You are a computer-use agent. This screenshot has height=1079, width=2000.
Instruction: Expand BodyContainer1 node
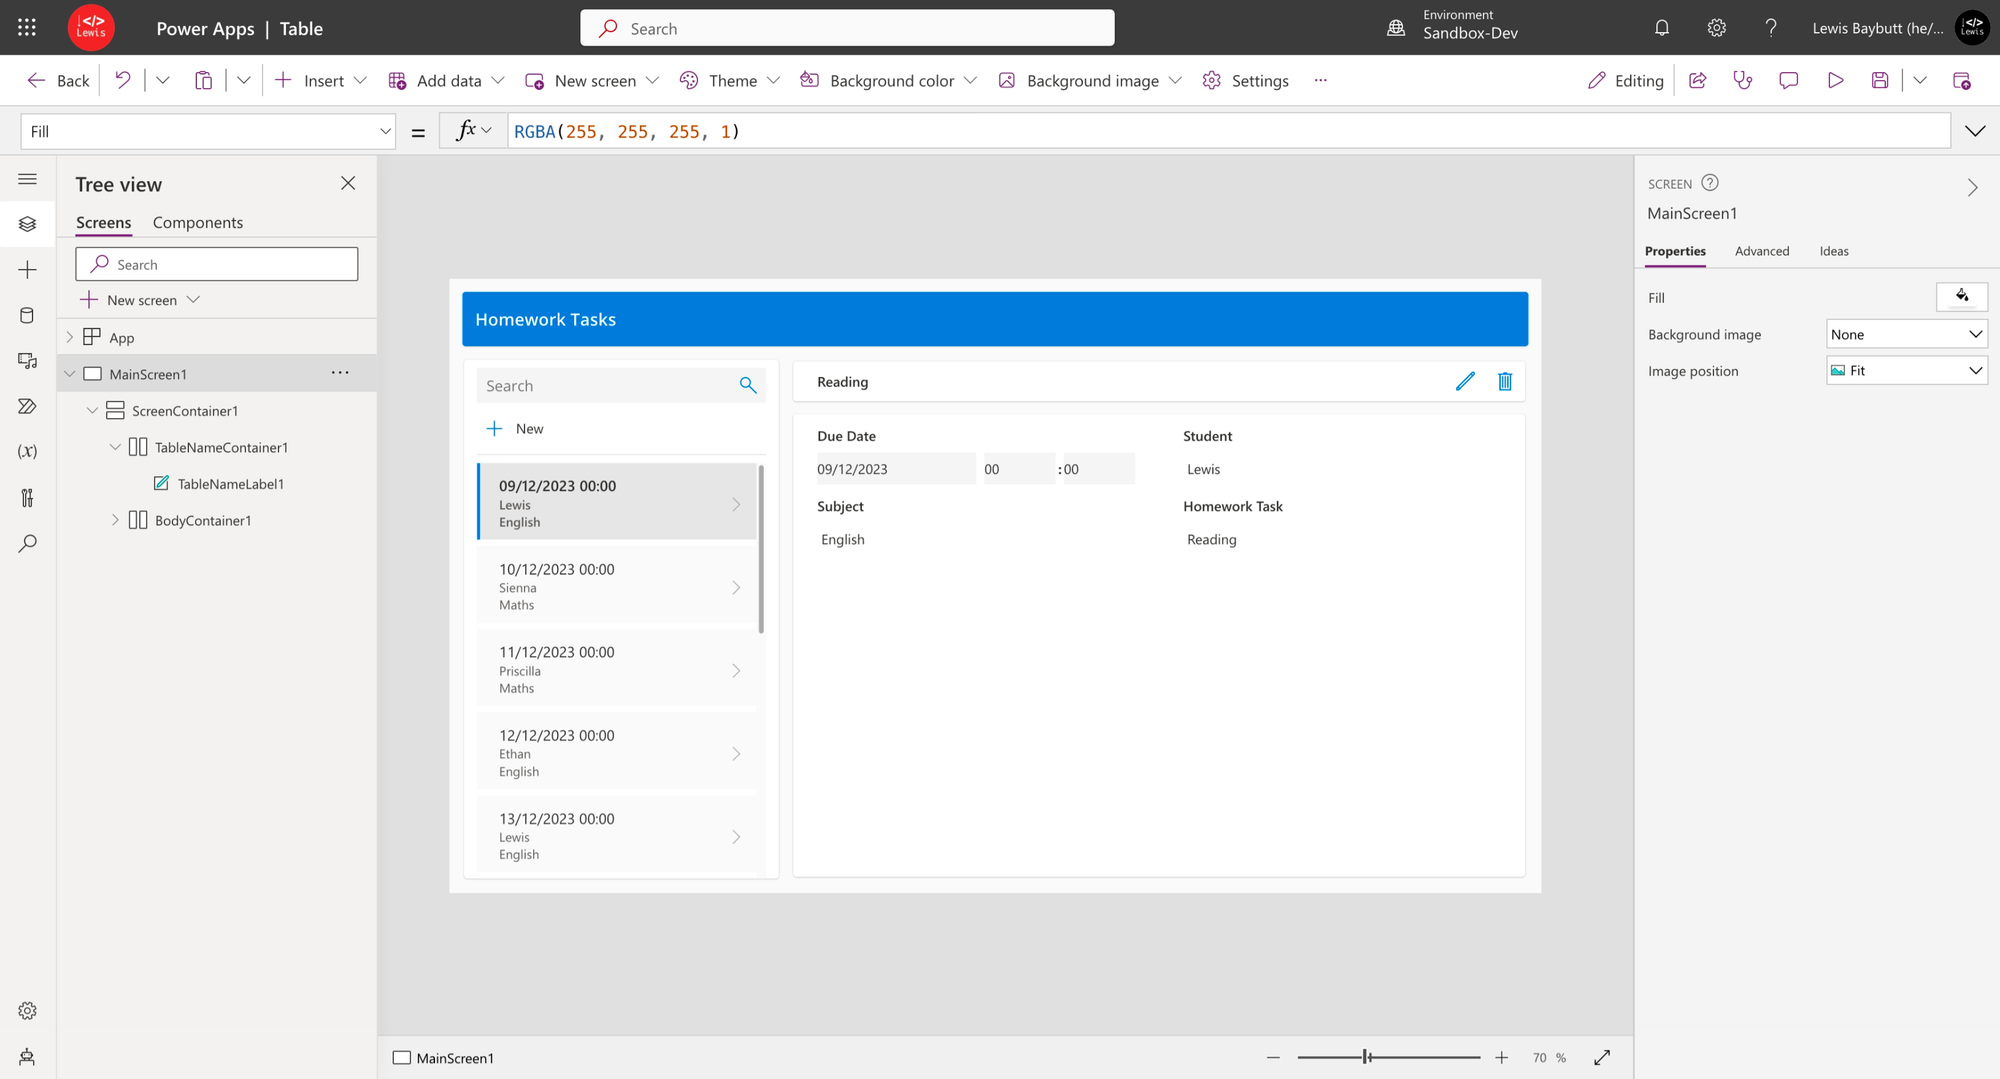point(115,520)
